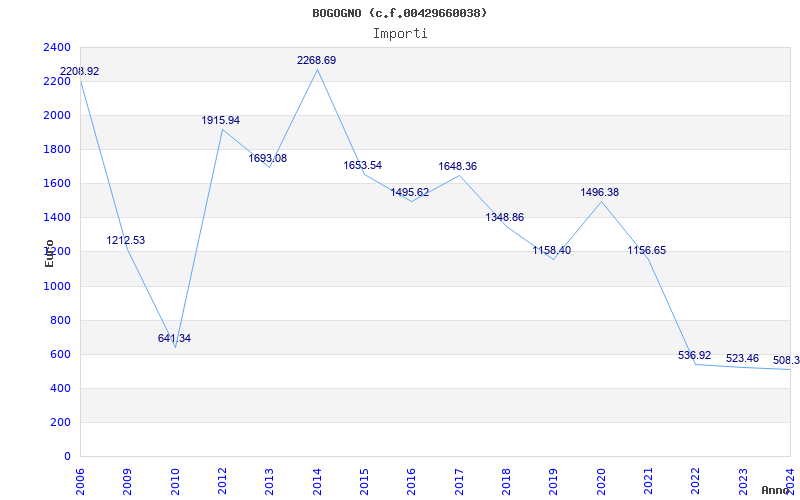
Task: Select the data label 536.92
Action: click(694, 355)
